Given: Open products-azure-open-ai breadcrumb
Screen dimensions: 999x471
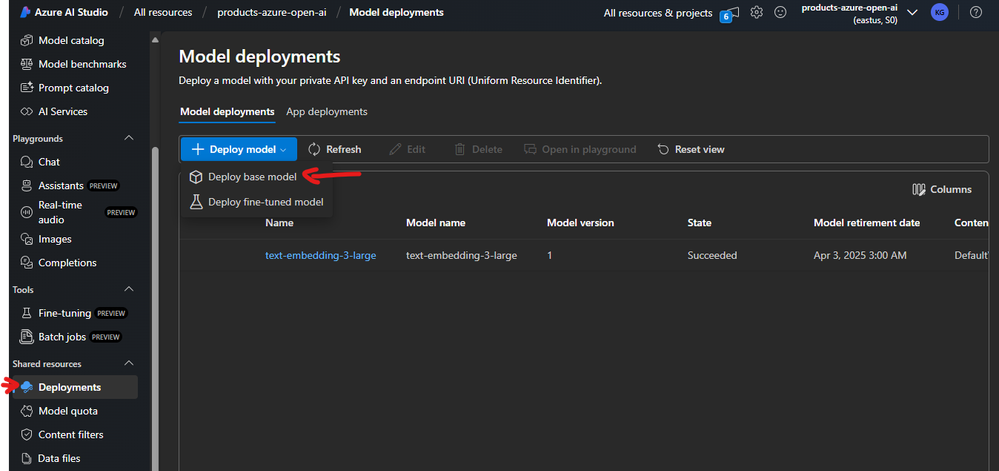Looking at the screenshot, I should pos(272,12).
